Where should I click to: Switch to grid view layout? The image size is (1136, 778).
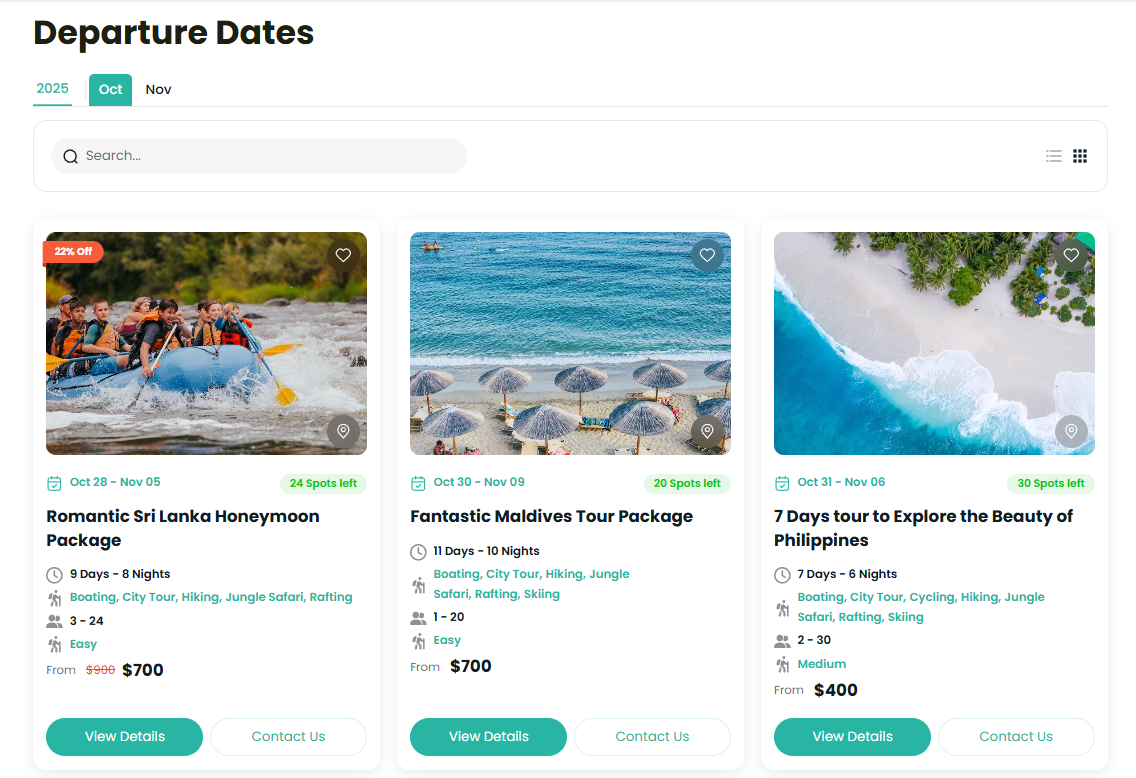tap(1080, 156)
